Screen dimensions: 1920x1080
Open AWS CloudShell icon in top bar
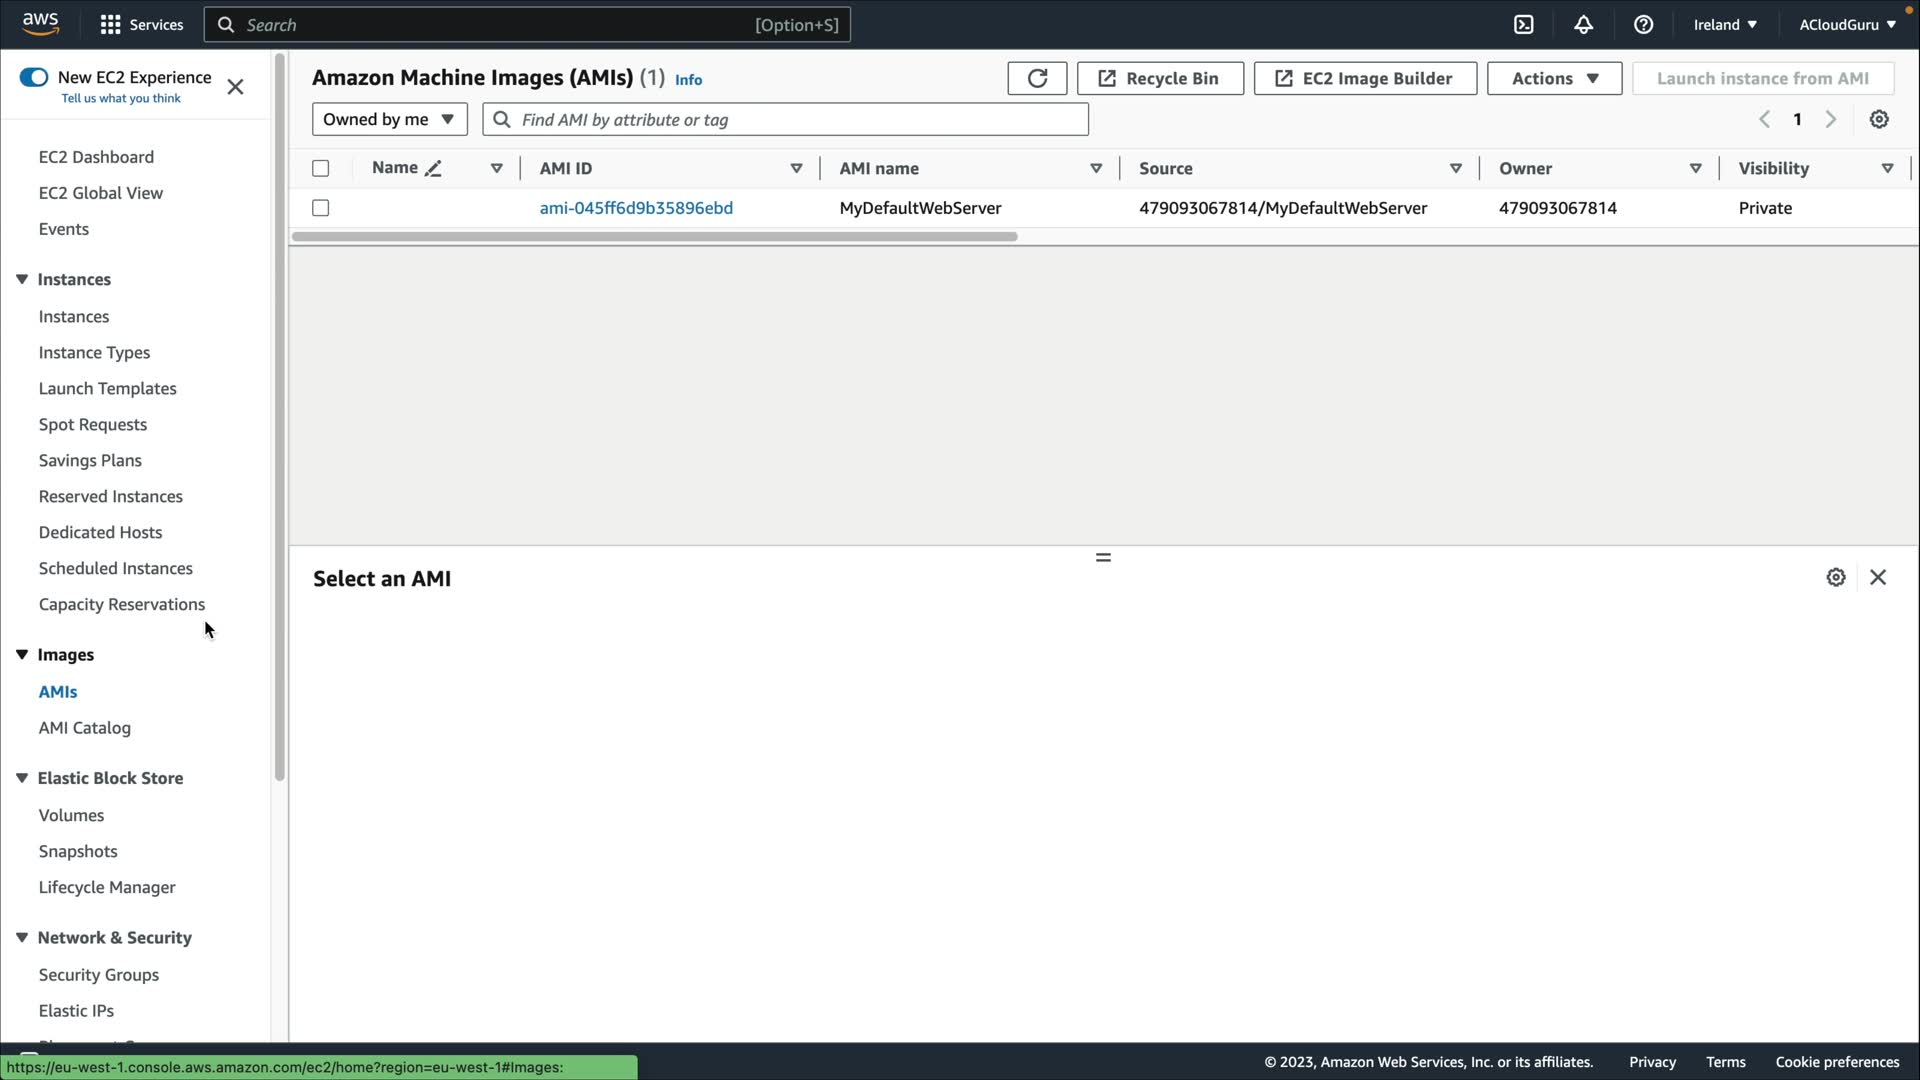click(x=1523, y=25)
